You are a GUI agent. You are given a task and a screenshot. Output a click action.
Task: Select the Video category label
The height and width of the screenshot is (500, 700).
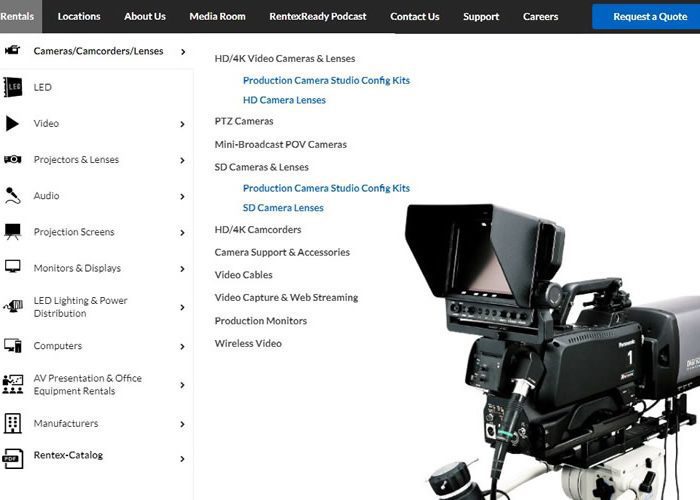coord(46,123)
